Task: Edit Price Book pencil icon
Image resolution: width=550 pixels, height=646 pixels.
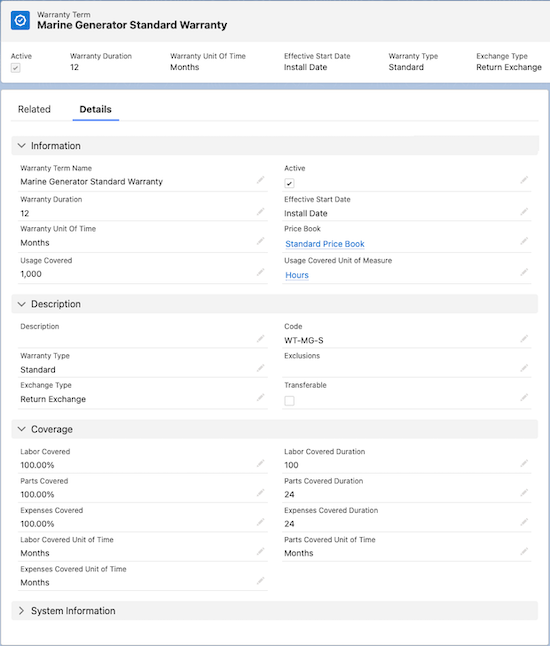Action: click(x=524, y=241)
